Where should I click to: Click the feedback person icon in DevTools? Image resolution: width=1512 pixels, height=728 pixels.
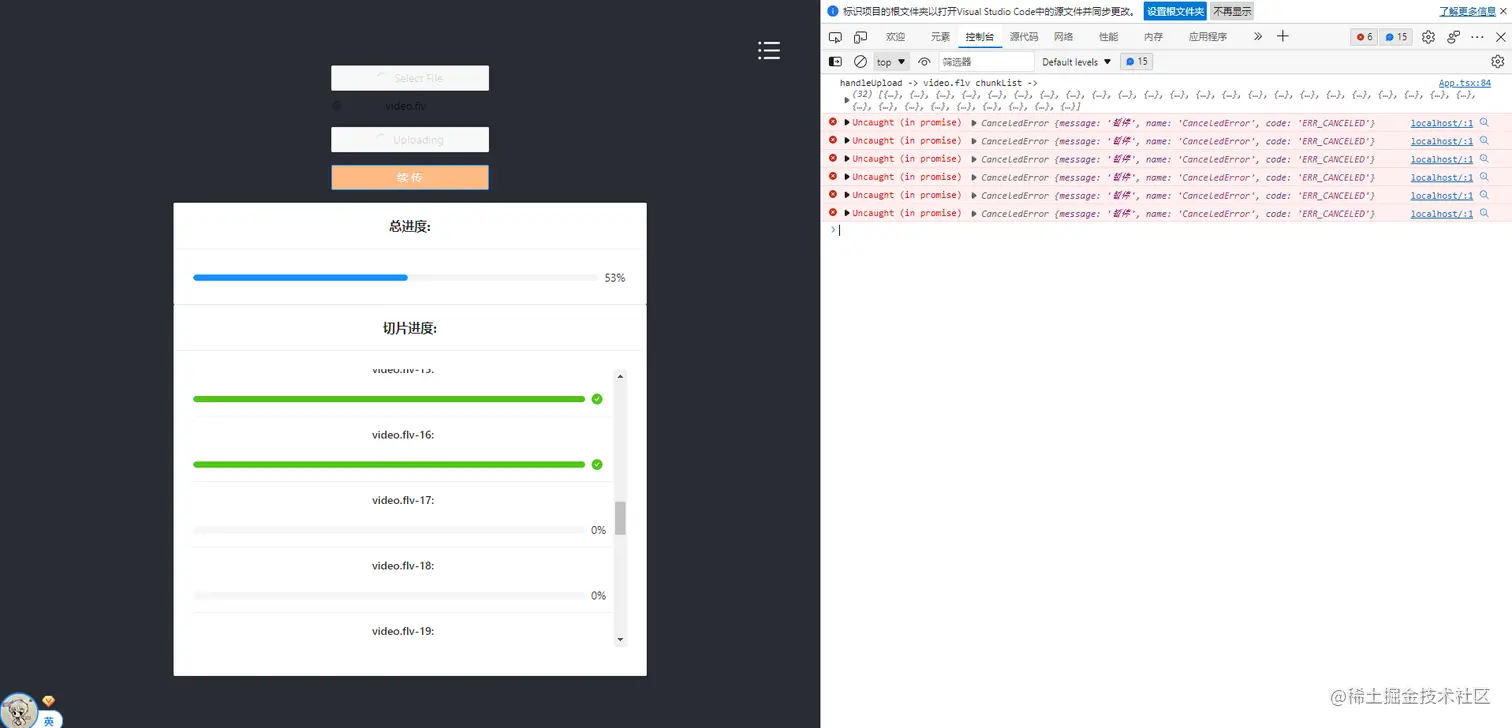(1454, 37)
